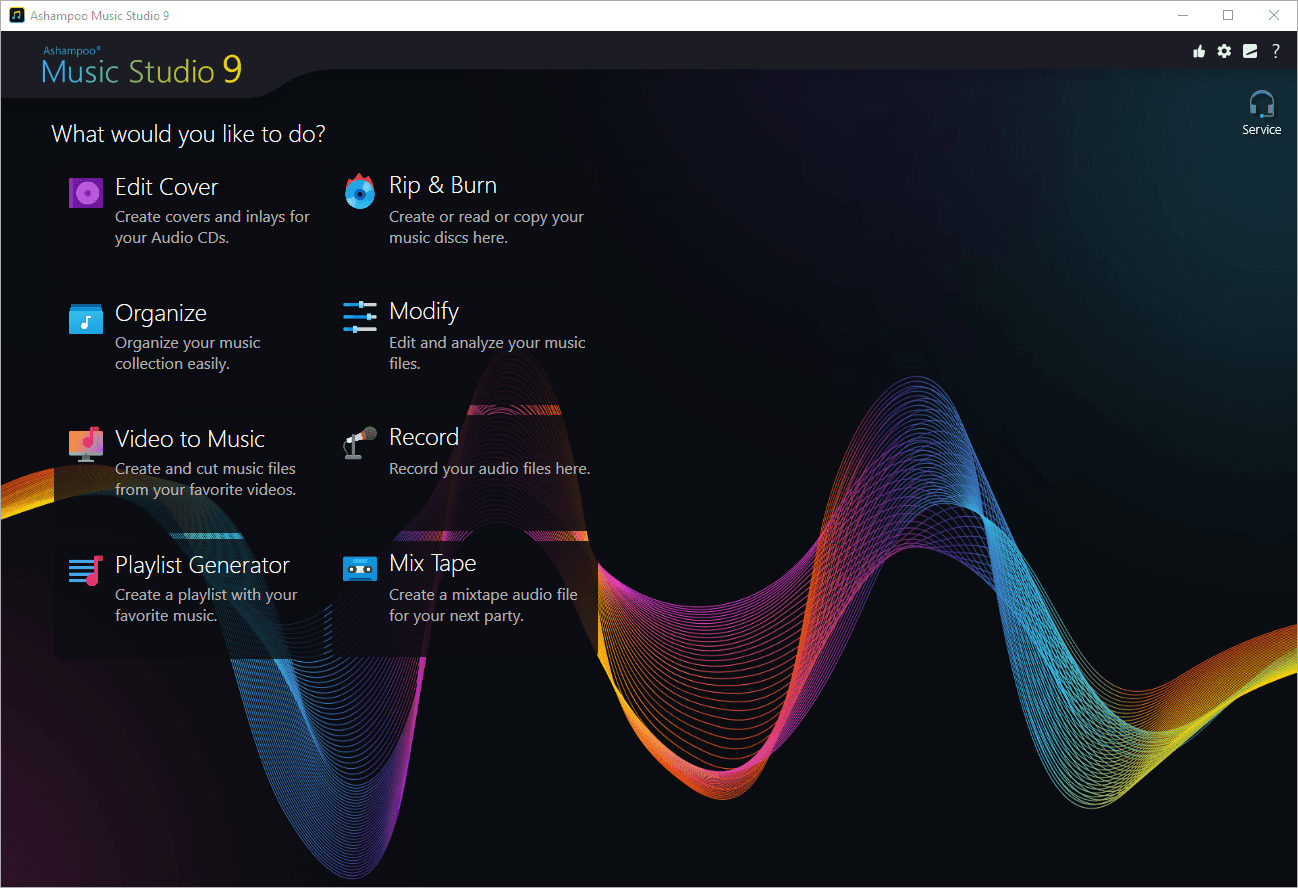Close the Ashampoo Music Studio window
Viewport: 1298px width, 888px height.
[1273, 15]
